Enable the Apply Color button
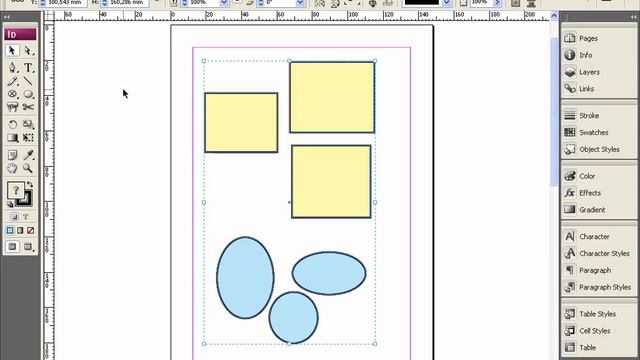This screenshot has width=640, height=360. click(10, 231)
